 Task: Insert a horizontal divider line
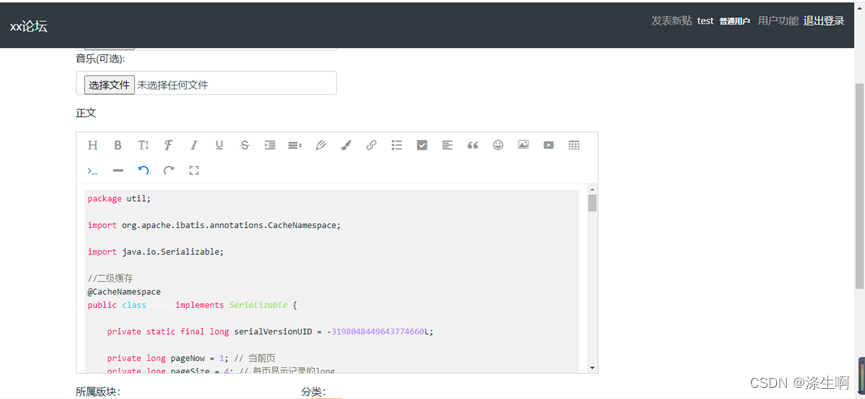[x=118, y=171]
